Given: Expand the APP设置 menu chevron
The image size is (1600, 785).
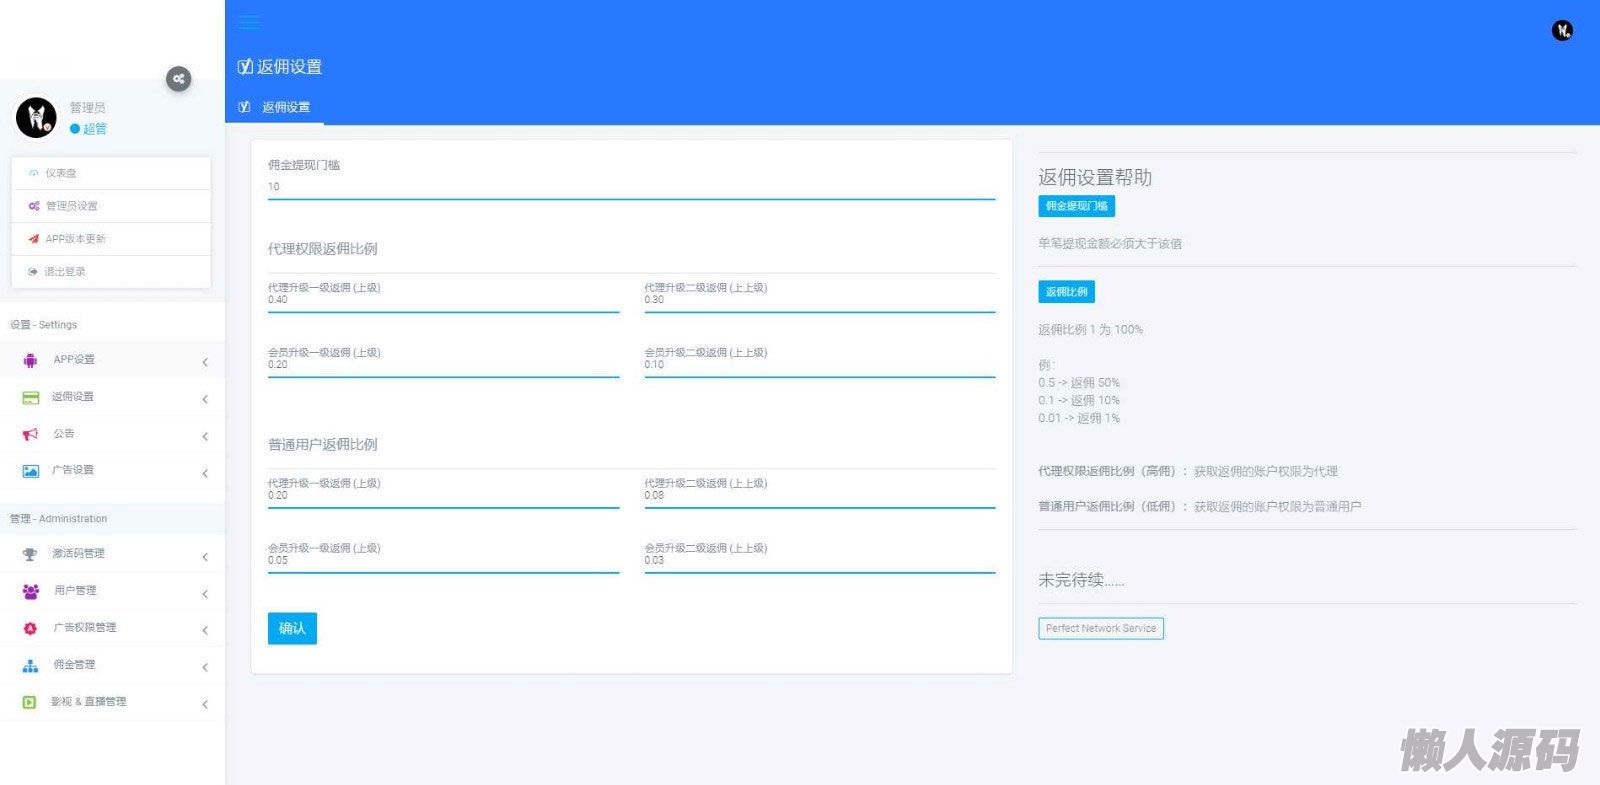Looking at the screenshot, I should coord(205,362).
